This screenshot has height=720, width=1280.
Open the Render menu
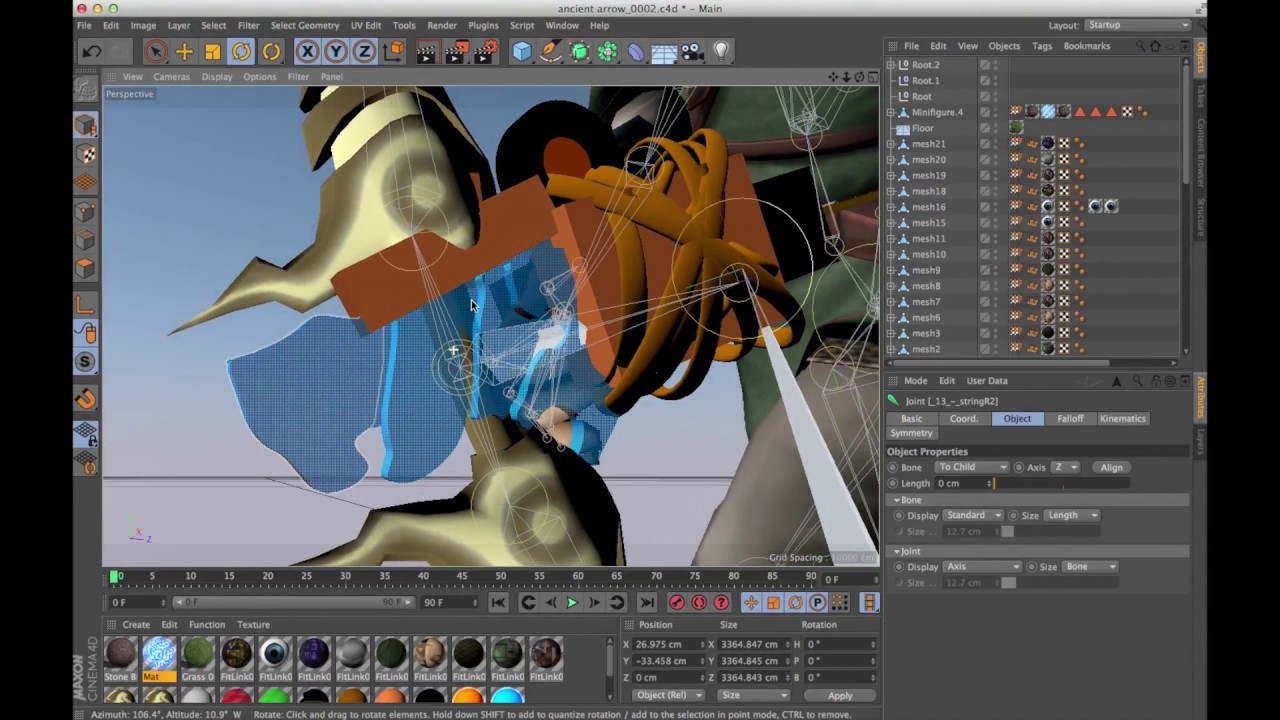coord(442,25)
